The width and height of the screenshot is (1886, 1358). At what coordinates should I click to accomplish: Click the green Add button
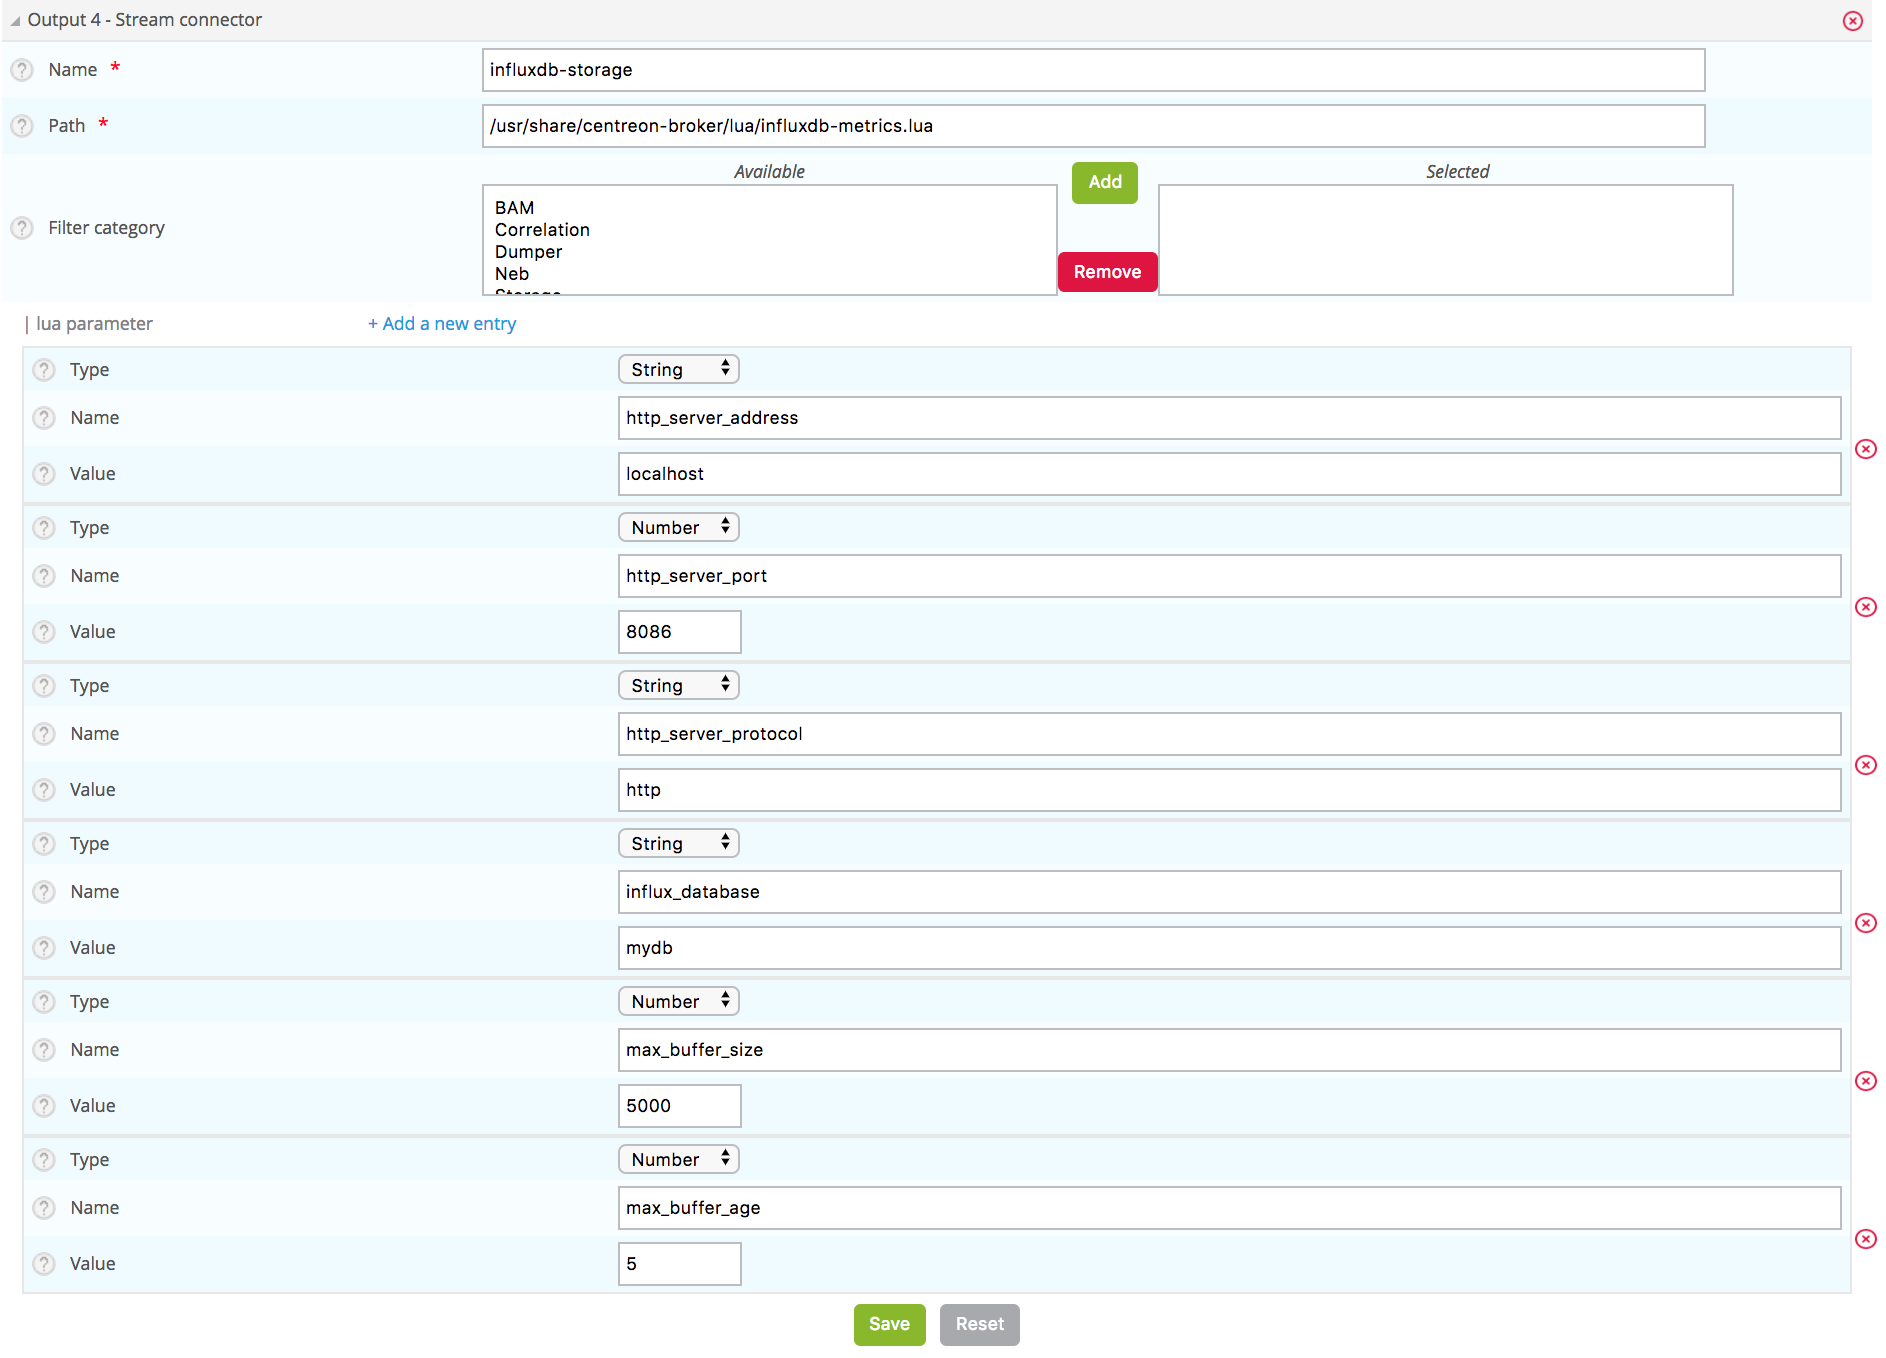(x=1104, y=182)
